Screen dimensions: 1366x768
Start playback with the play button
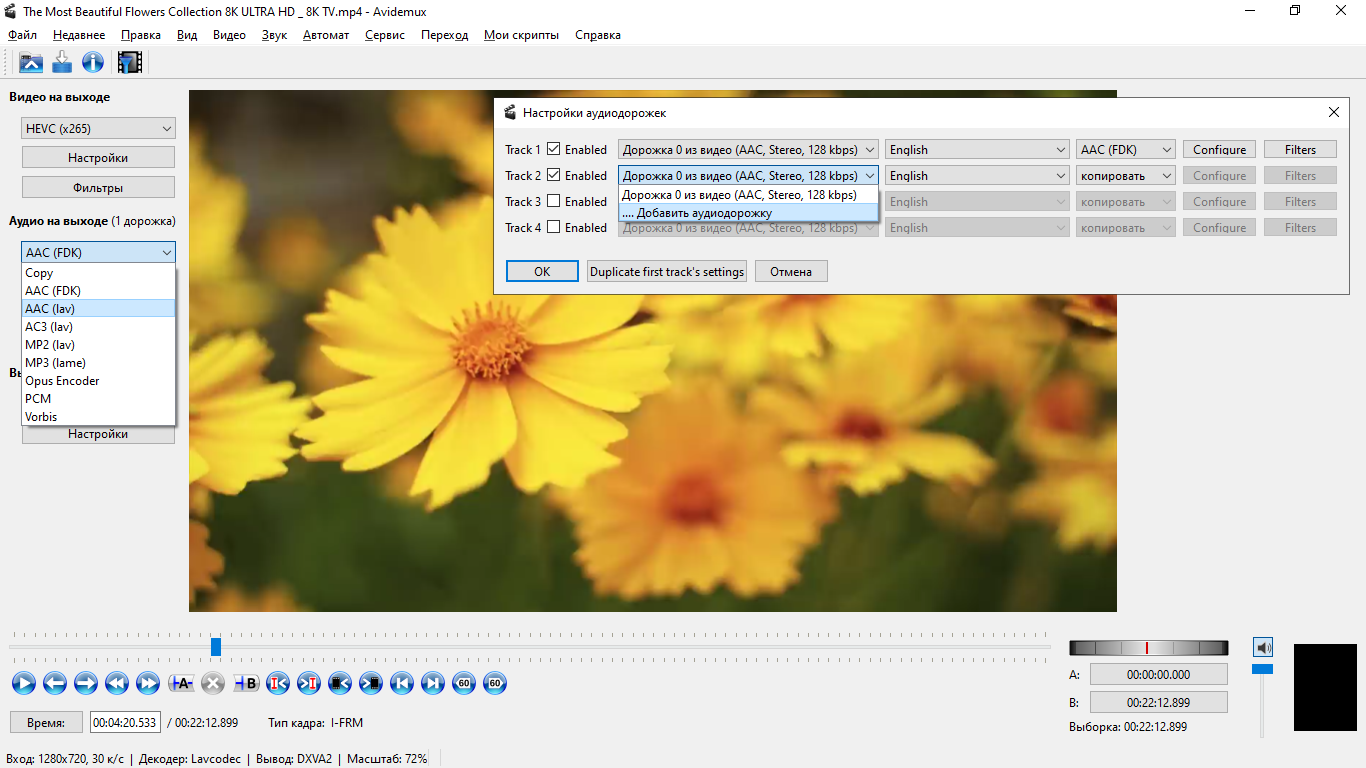(24, 683)
